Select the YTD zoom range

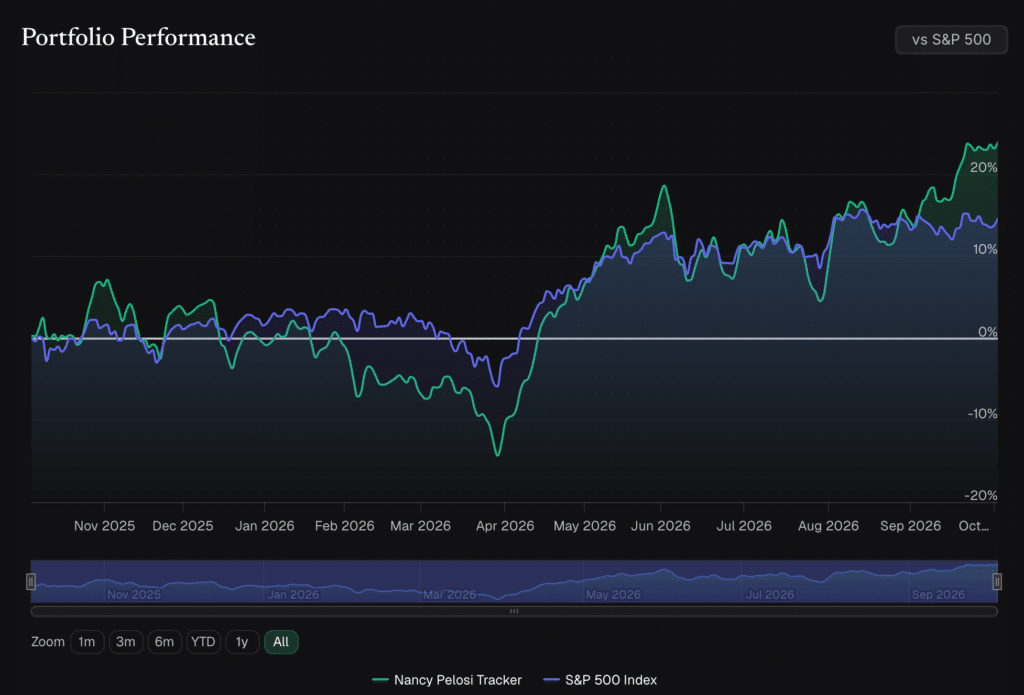coord(203,642)
